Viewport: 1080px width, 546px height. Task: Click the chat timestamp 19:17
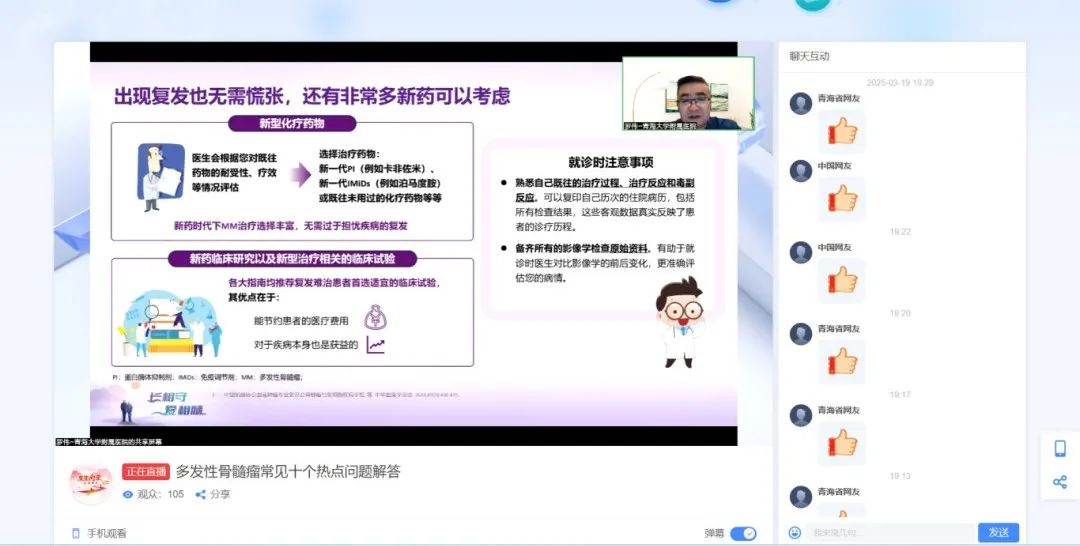(900, 395)
